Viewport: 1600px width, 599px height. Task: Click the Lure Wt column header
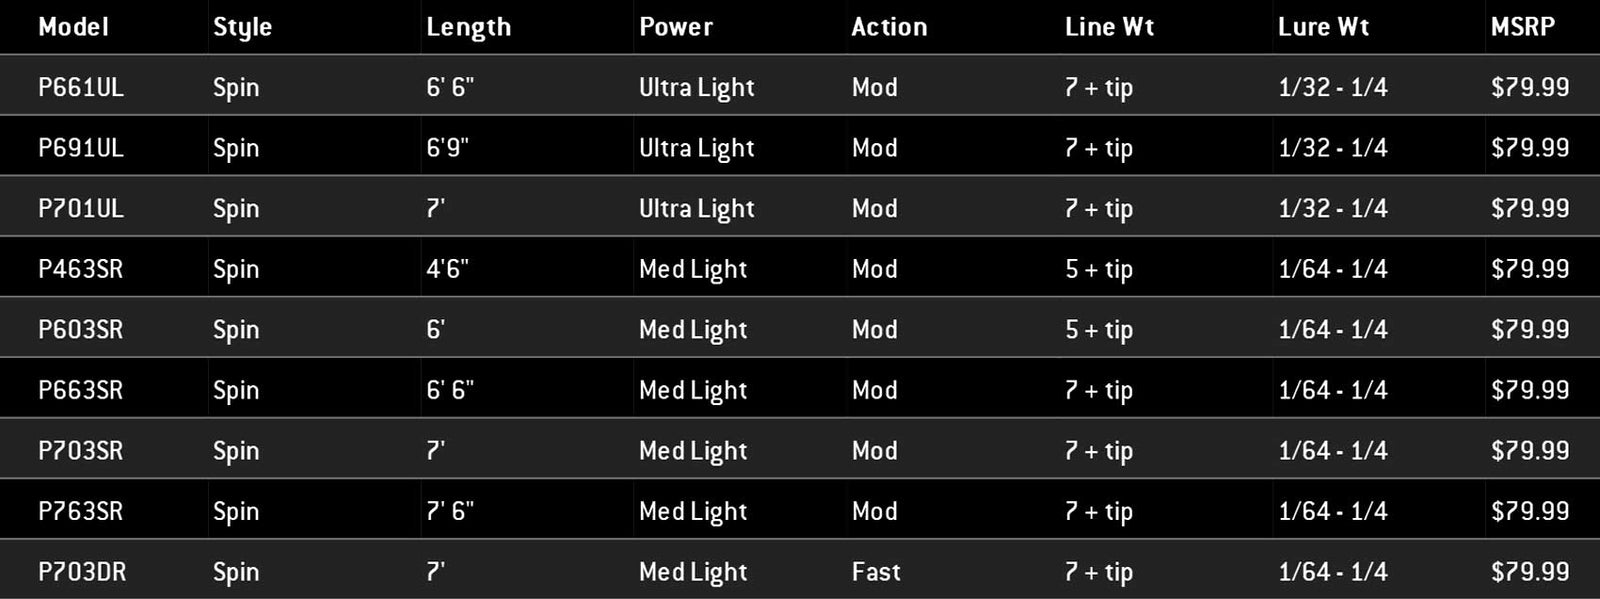pos(1323,27)
